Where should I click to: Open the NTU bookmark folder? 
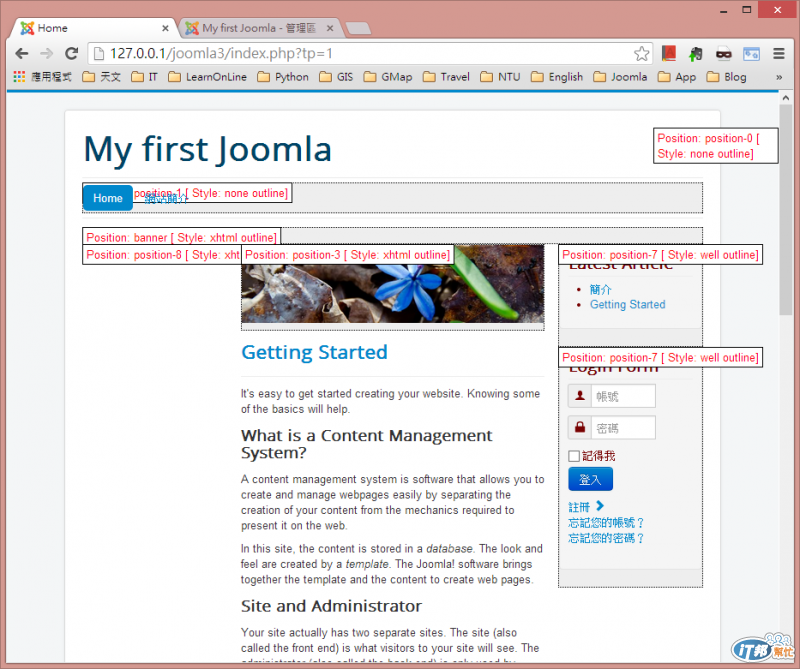coord(501,77)
